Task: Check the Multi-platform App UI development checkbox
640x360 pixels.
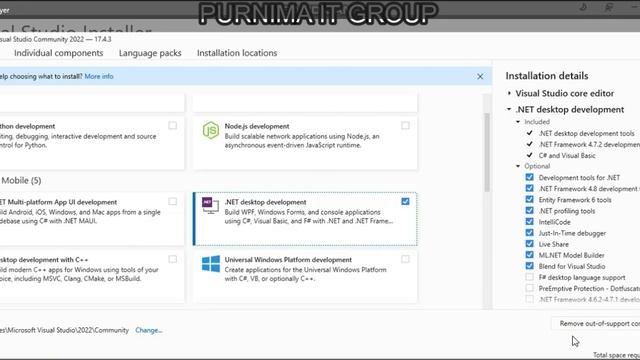Action: click(x=173, y=201)
